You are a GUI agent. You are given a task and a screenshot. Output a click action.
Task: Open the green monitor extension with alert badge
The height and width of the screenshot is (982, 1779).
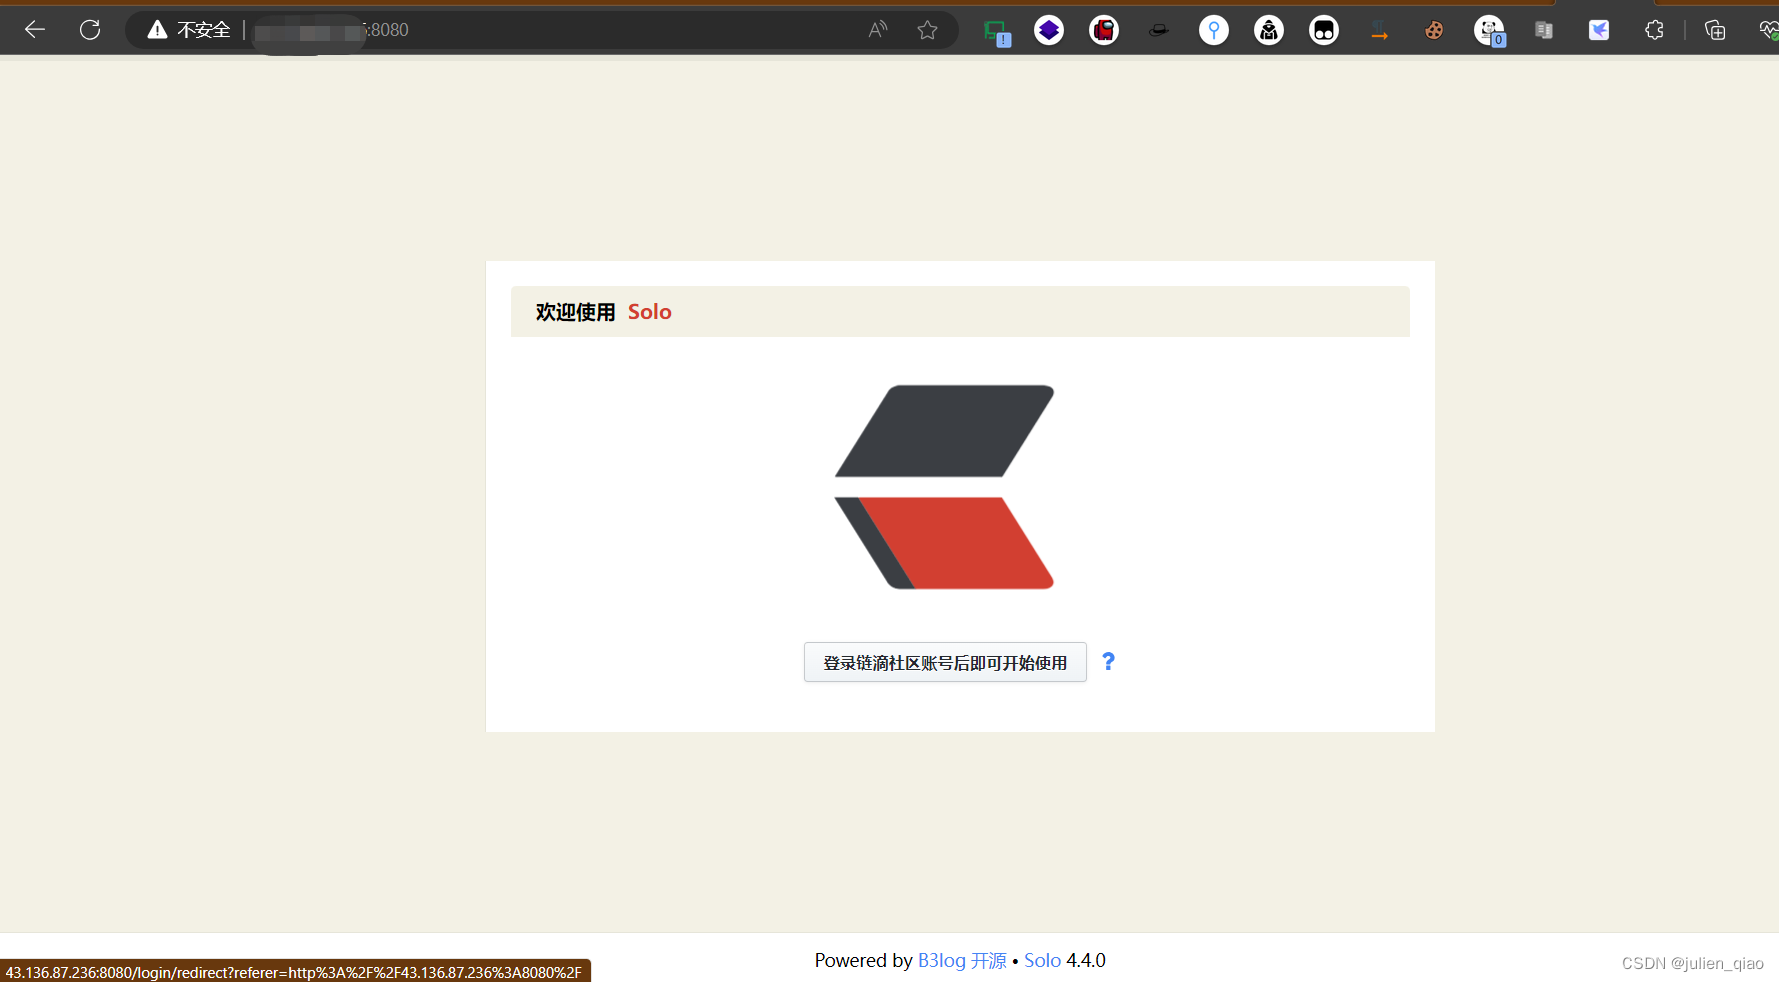(997, 32)
